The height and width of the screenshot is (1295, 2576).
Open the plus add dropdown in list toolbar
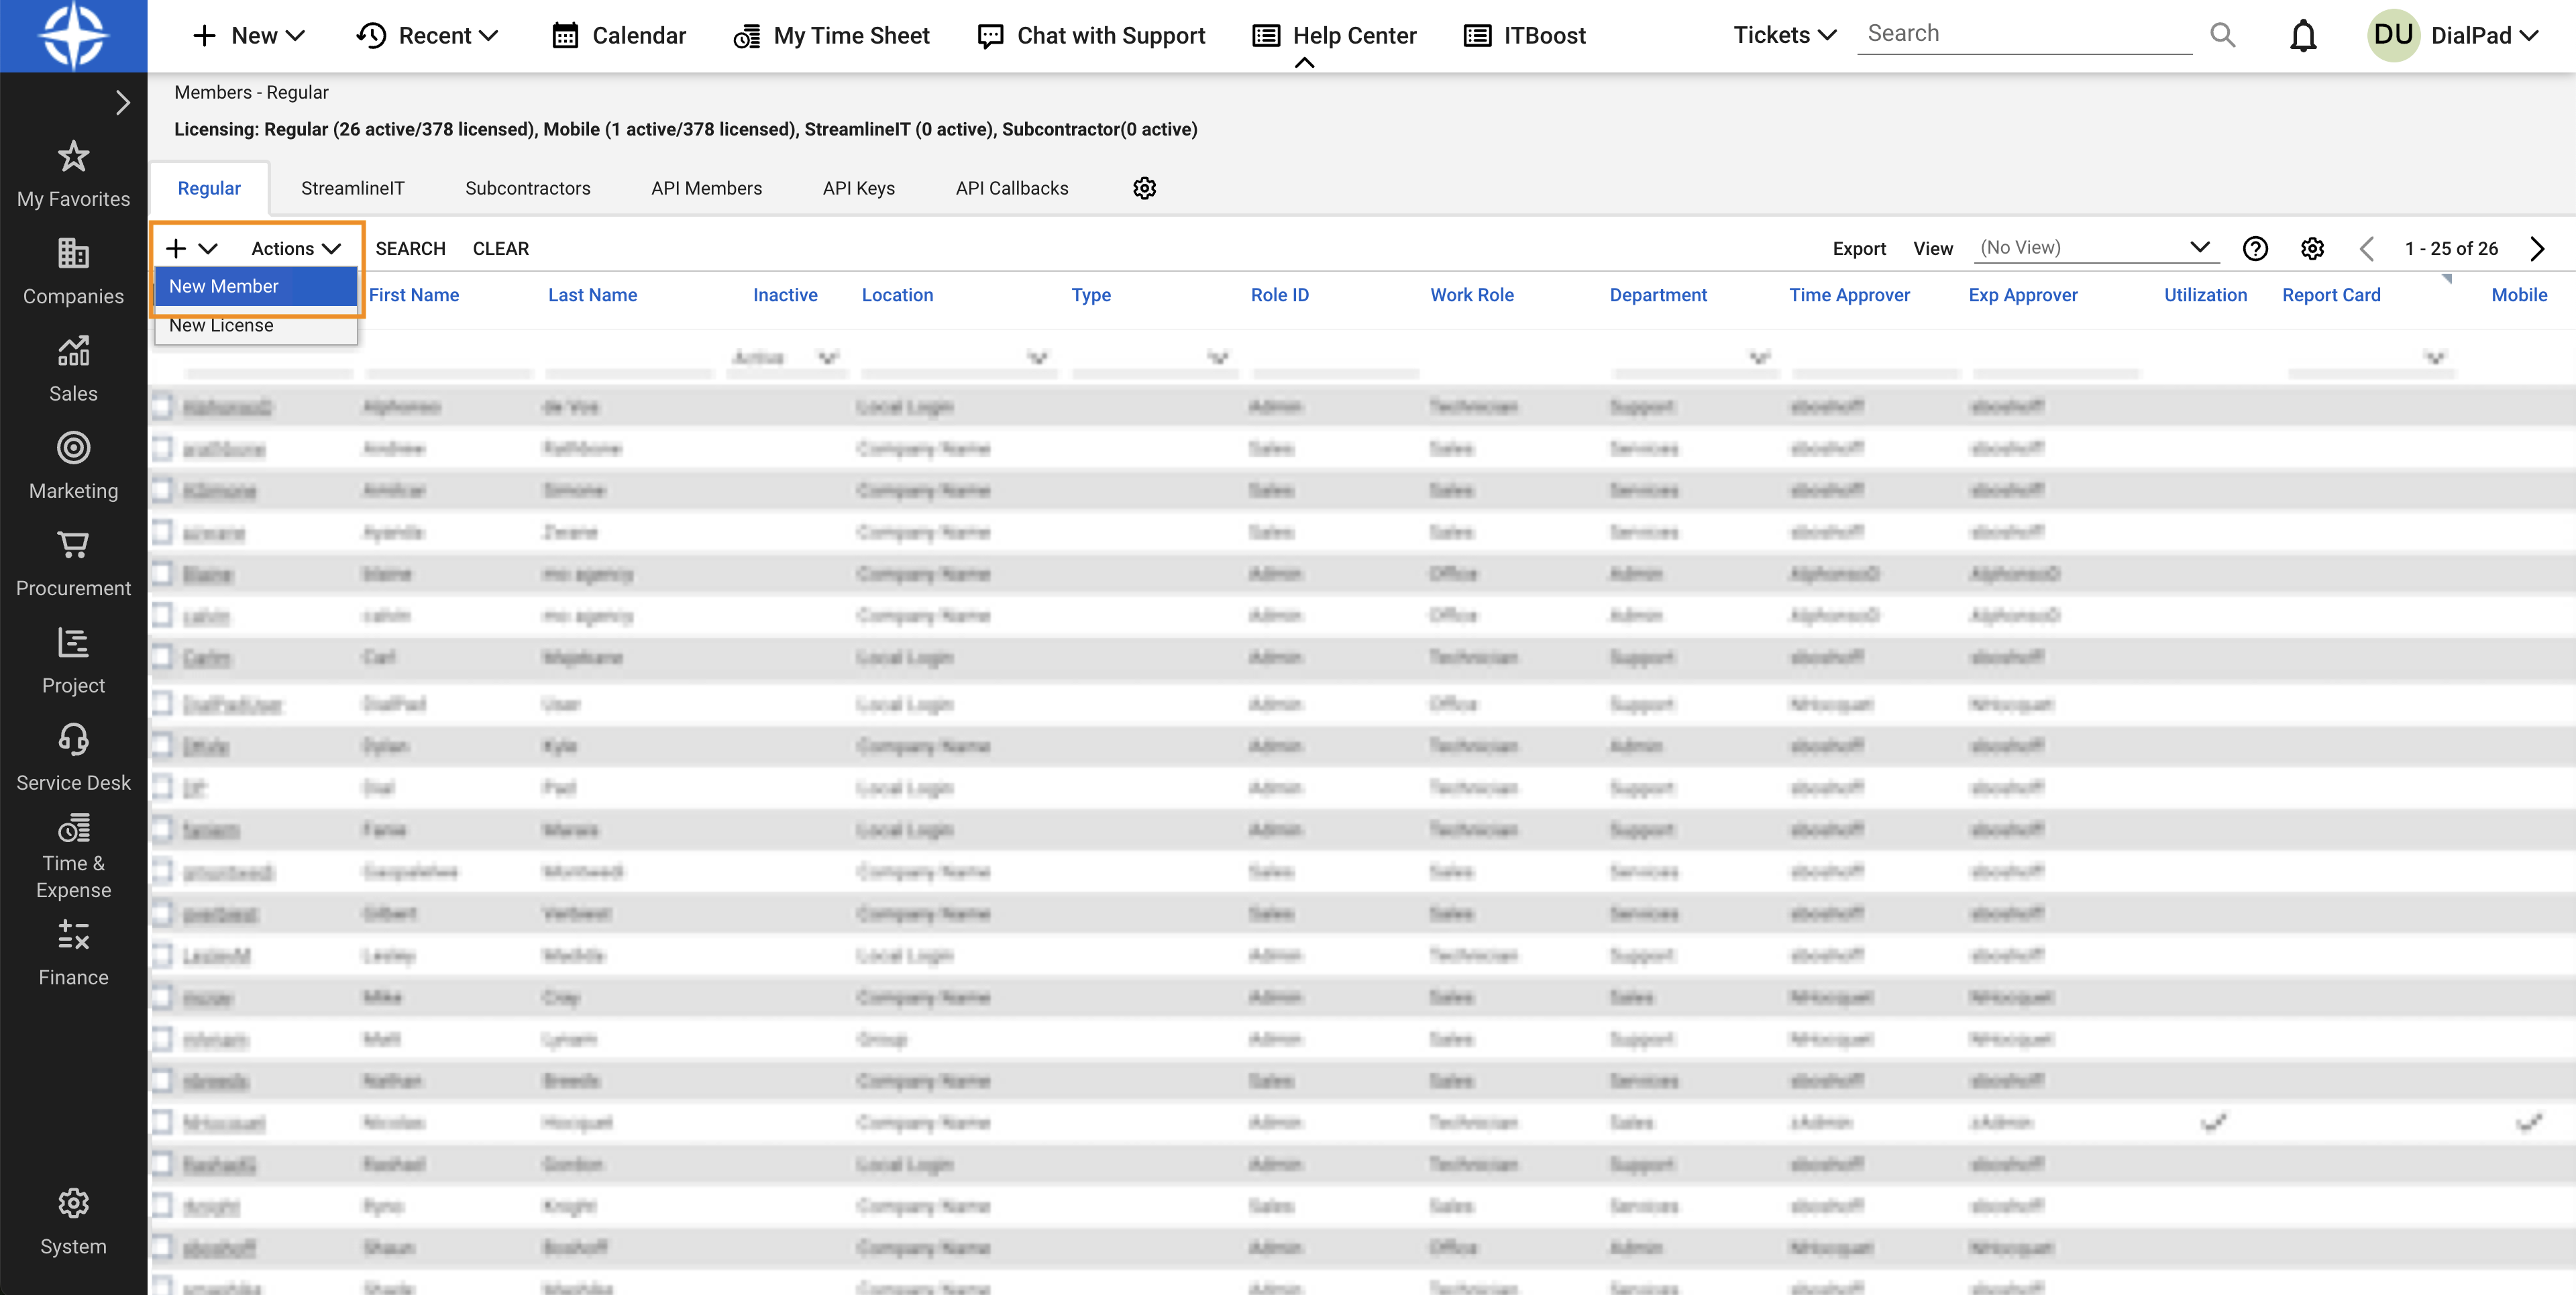(x=191, y=249)
